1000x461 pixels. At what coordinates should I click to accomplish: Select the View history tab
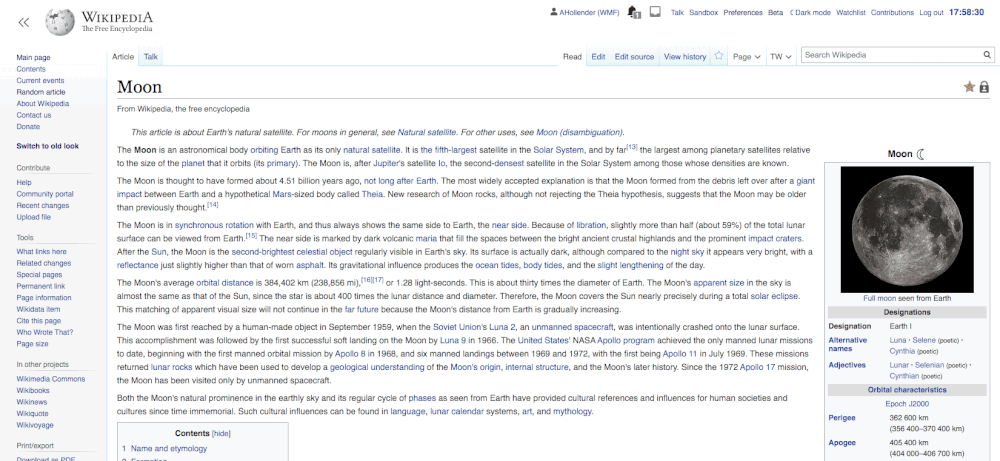(x=685, y=57)
